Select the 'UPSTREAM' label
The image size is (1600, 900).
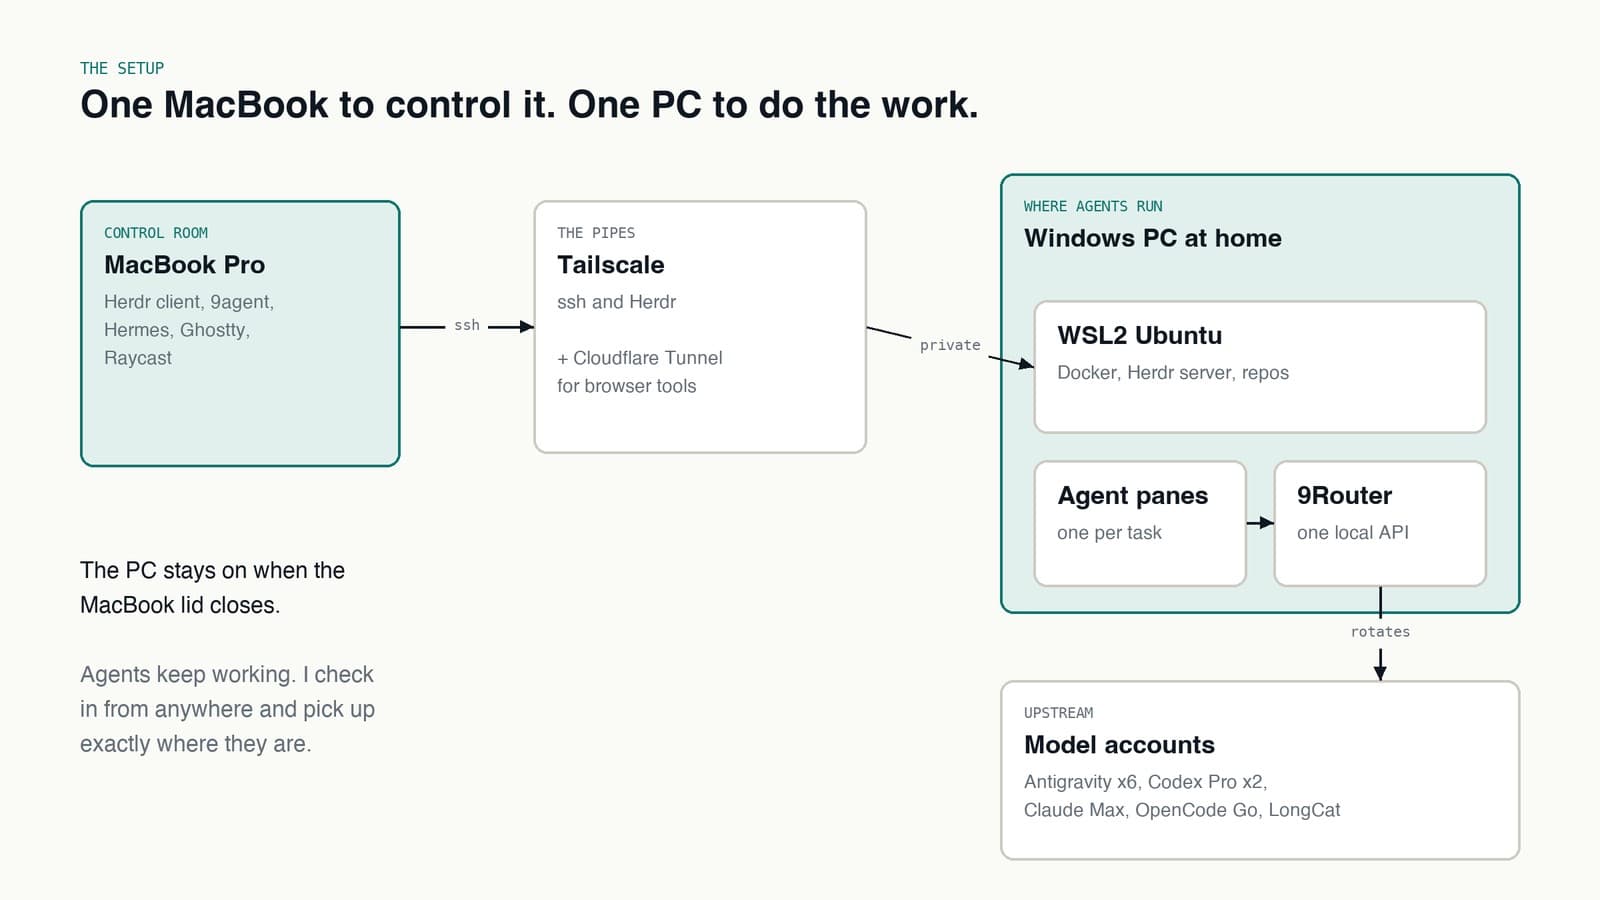point(1058,713)
